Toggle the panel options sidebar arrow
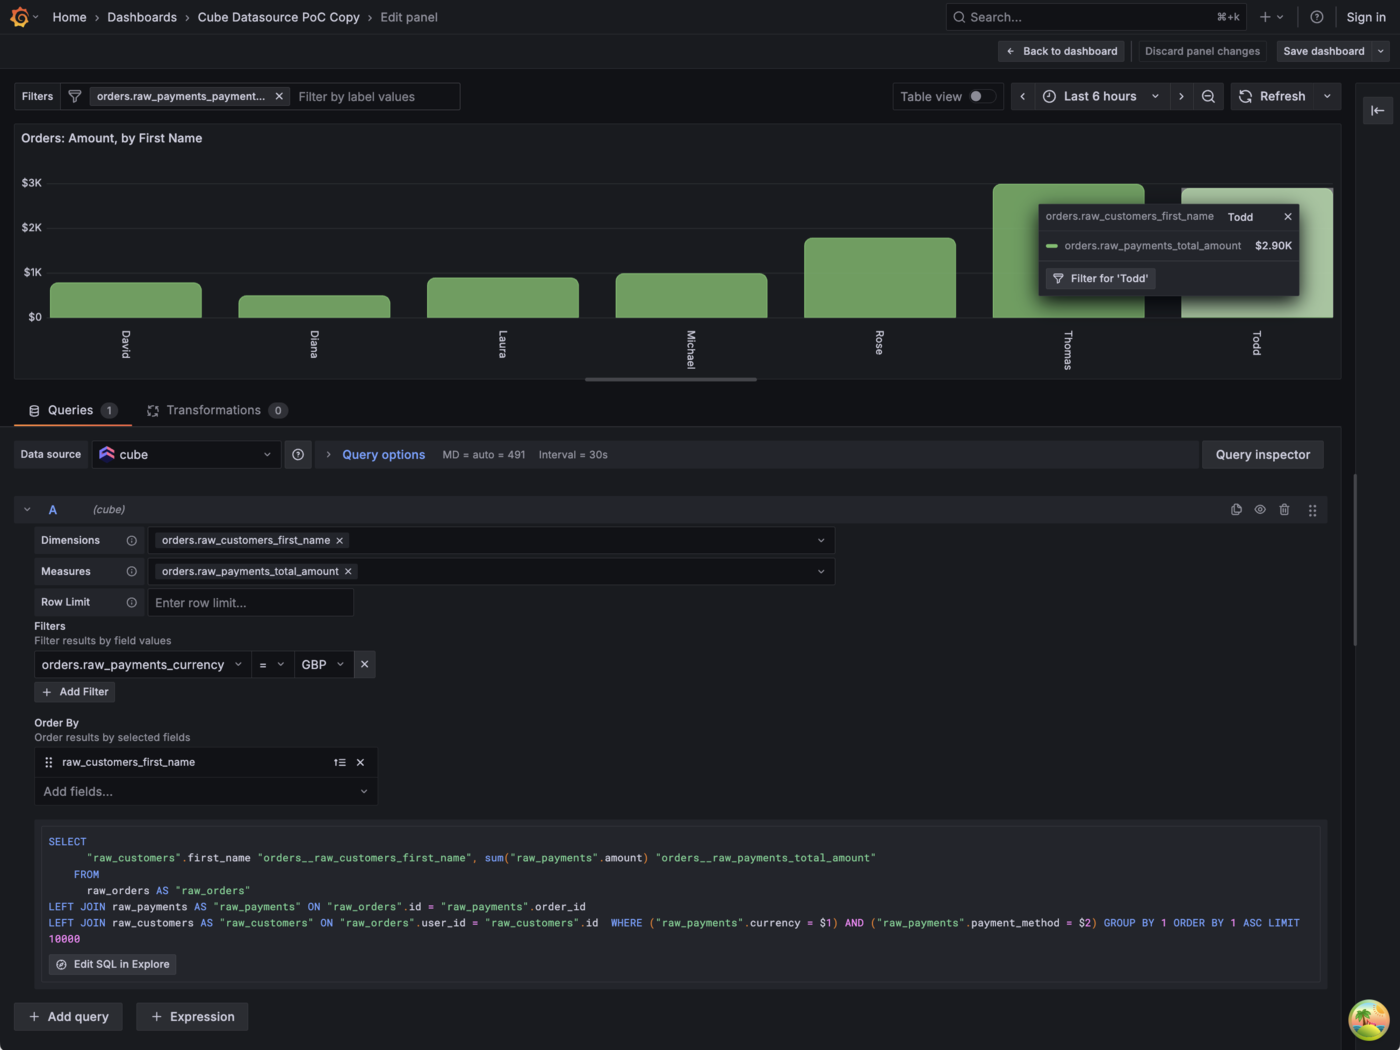The width and height of the screenshot is (1400, 1050). point(1378,111)
